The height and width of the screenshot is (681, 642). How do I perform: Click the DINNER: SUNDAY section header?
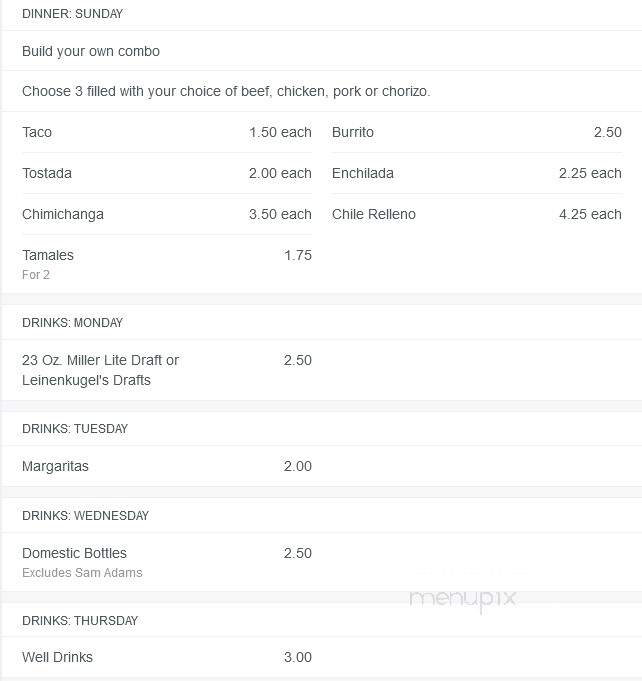73,14
